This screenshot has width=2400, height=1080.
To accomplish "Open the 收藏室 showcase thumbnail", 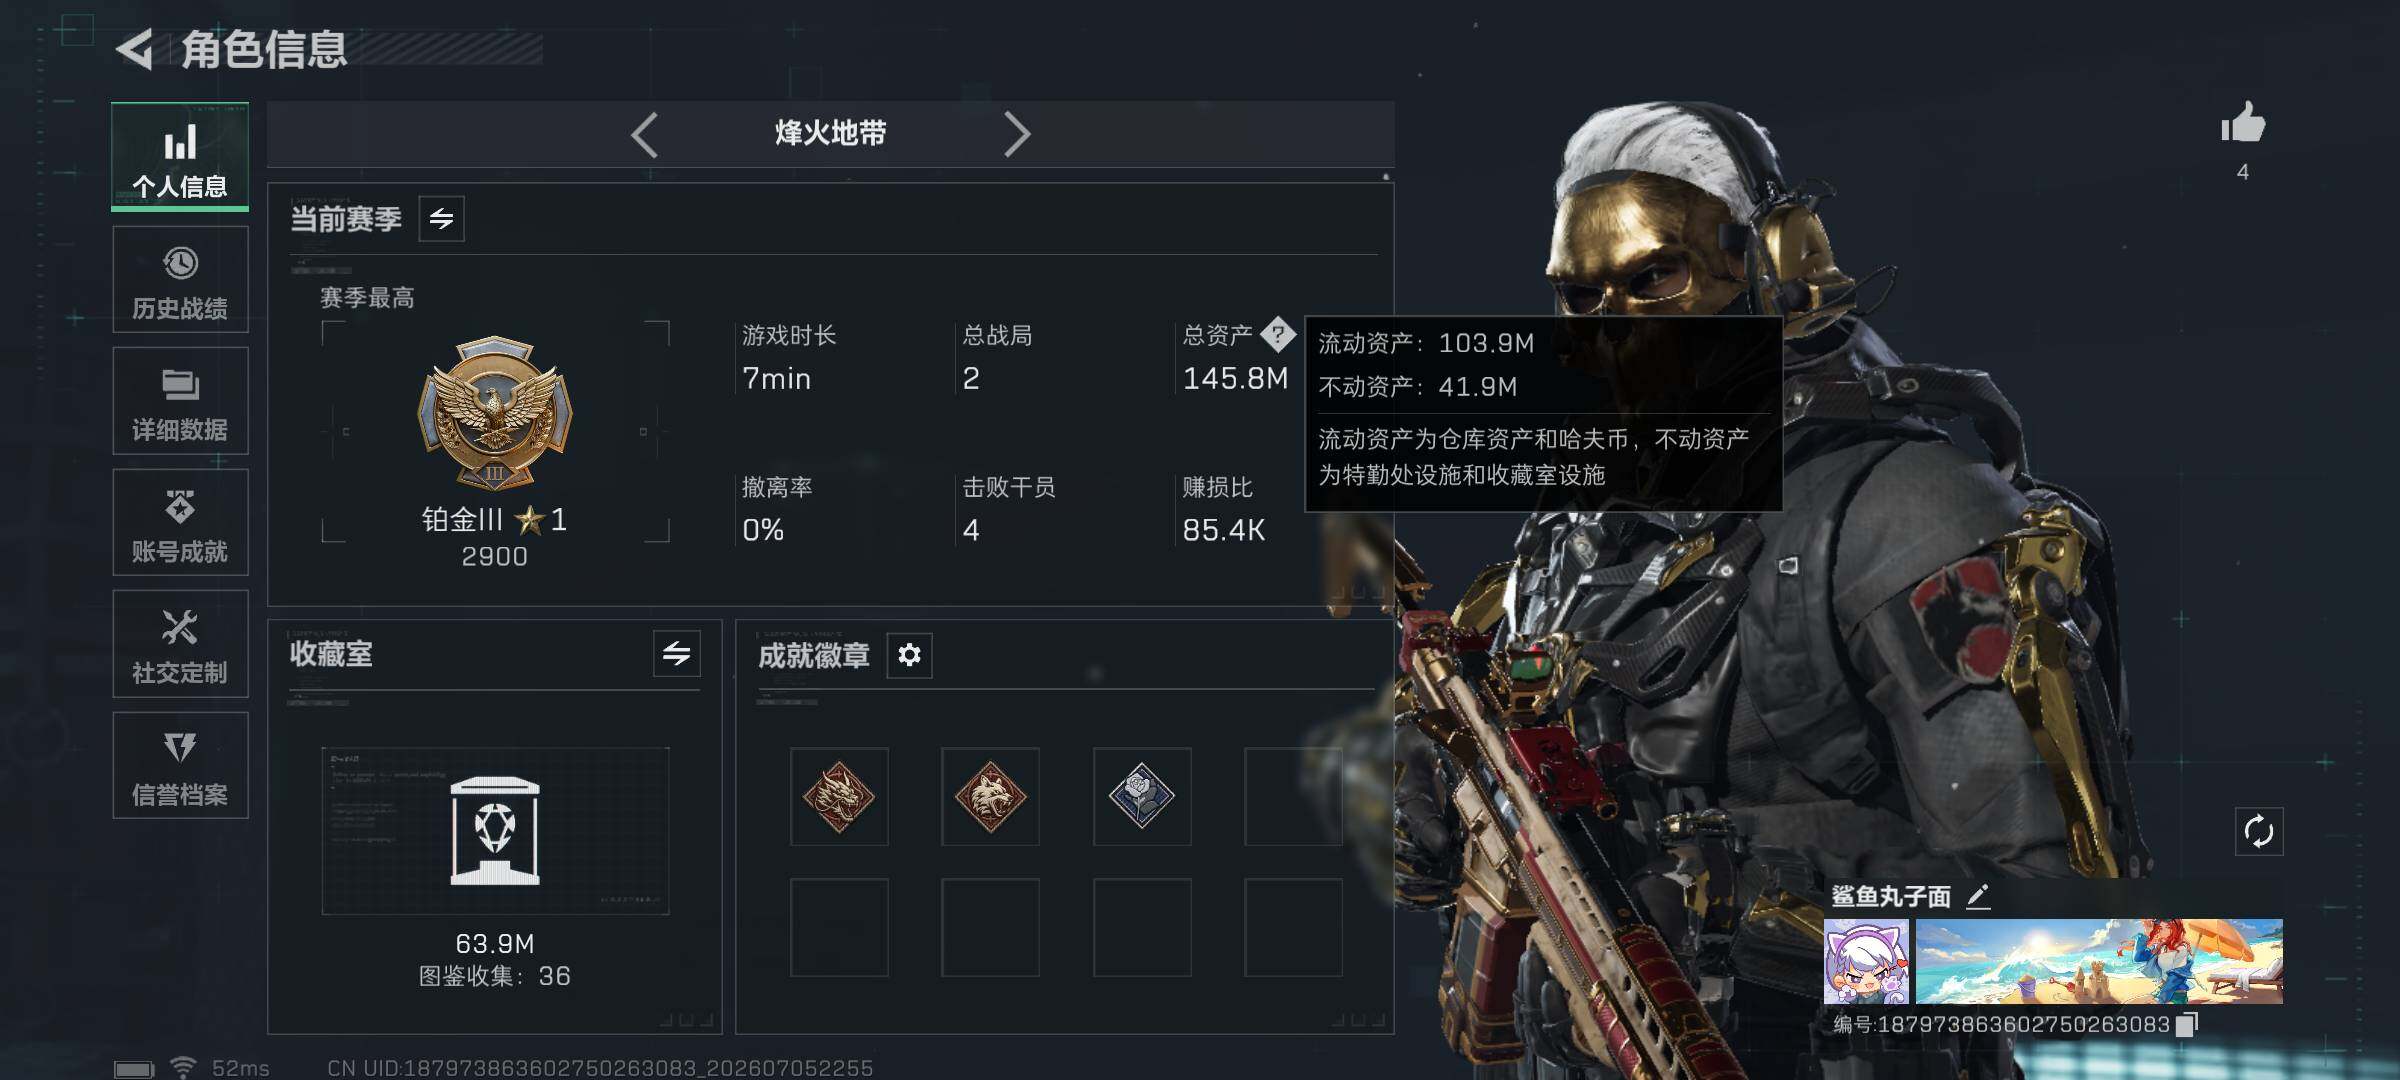I will pyautogui.click(x=495, y=830).
